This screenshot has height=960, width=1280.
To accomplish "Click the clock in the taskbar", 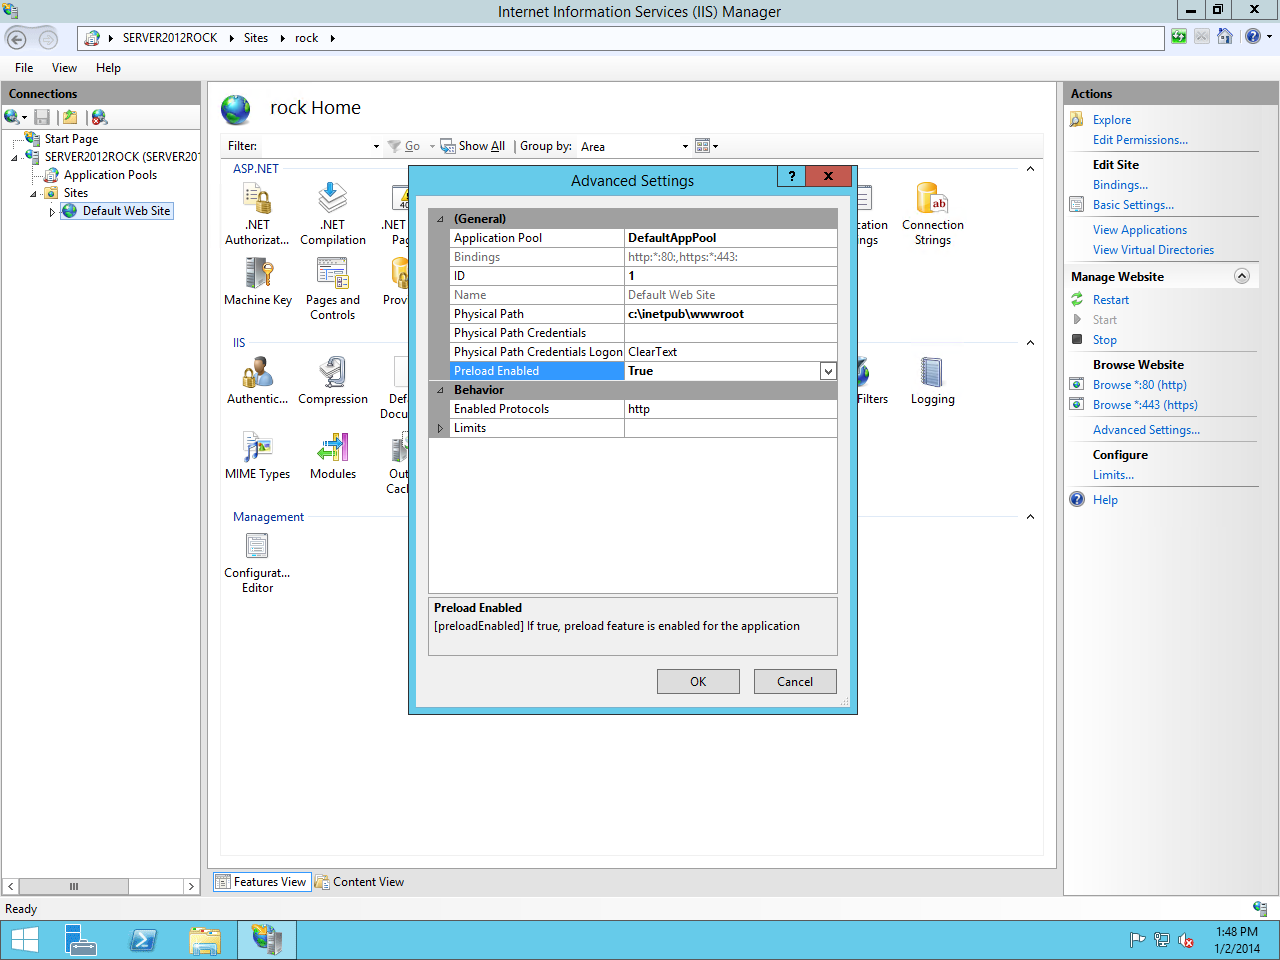I will click(1237, 940).
